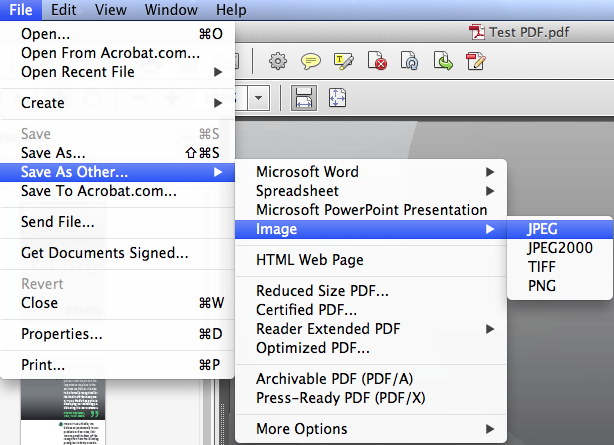The width and height of the screenshot is (614, 445).
Task: Expand the More Options submenu
Action: point(371,429)
